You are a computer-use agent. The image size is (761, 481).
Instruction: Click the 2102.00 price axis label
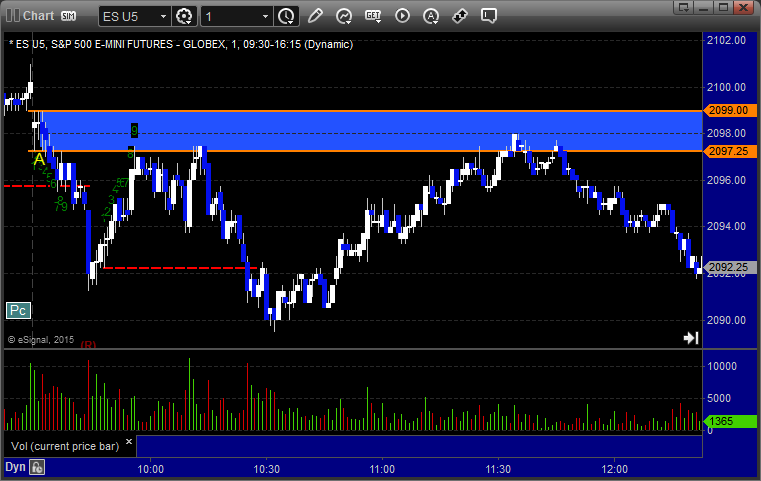pos(726,40)
